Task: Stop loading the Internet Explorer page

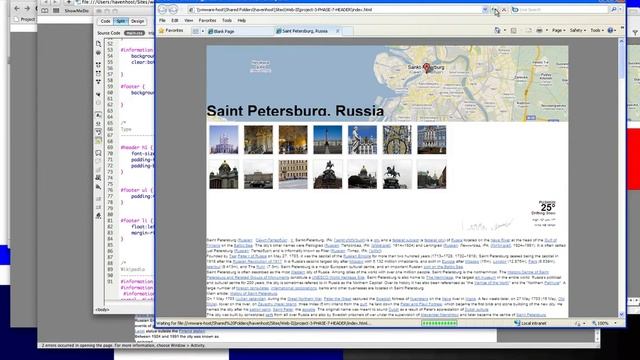Action: coord(504,9)
